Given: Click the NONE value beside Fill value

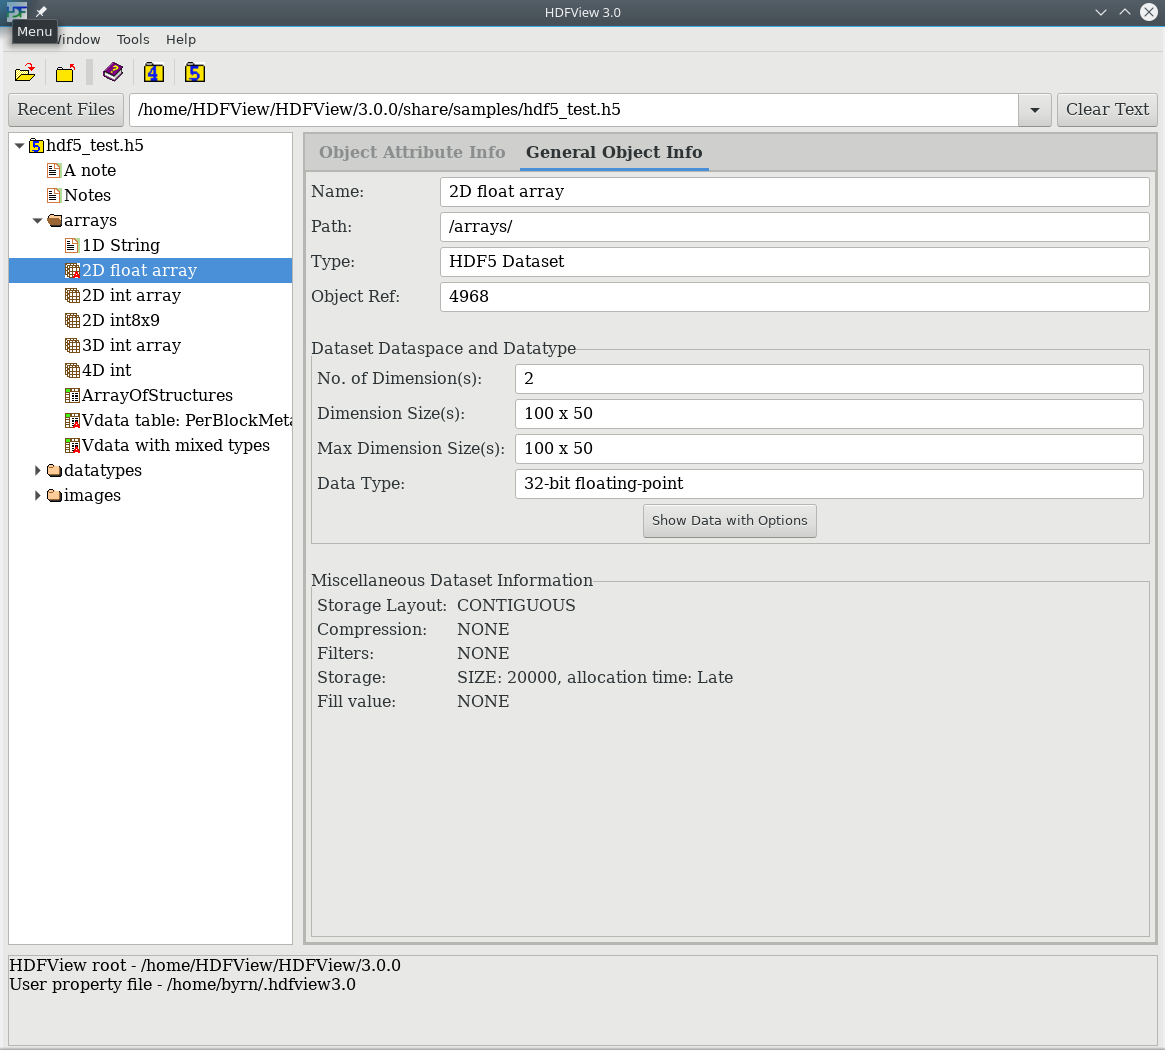Looking at the screenshot, I should 483,701.
